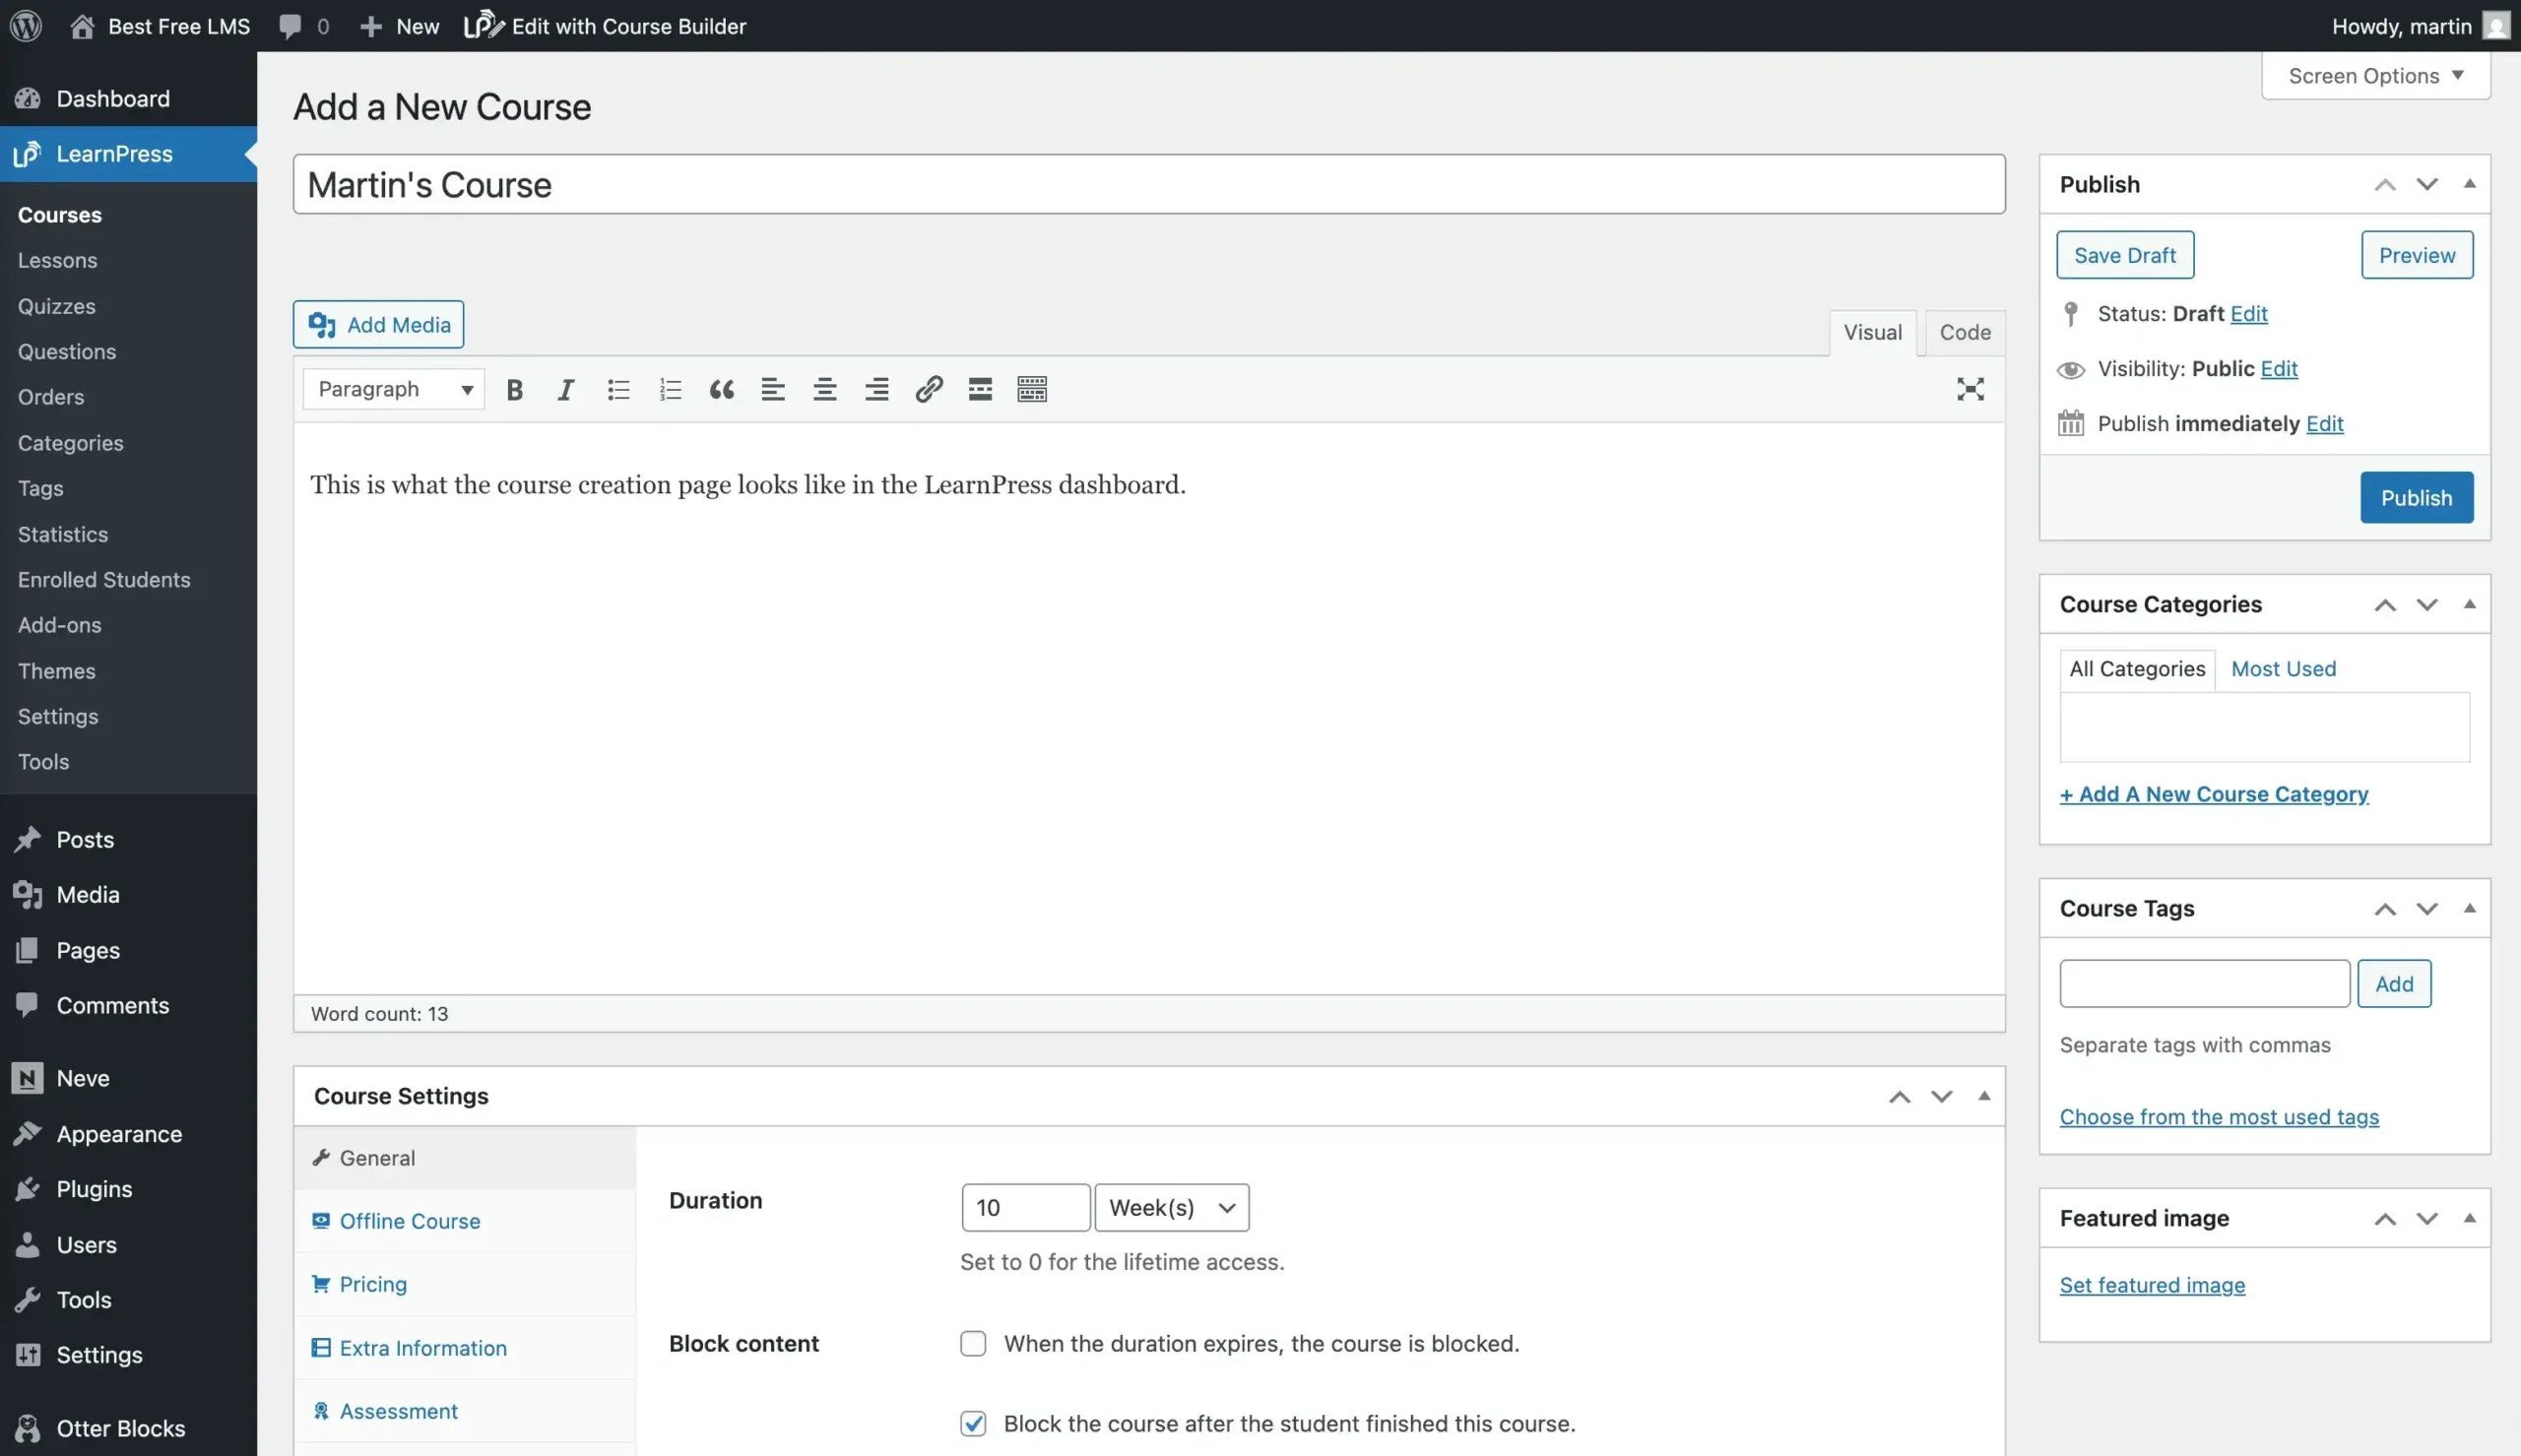Move Publish panel down

[2427, 184]
